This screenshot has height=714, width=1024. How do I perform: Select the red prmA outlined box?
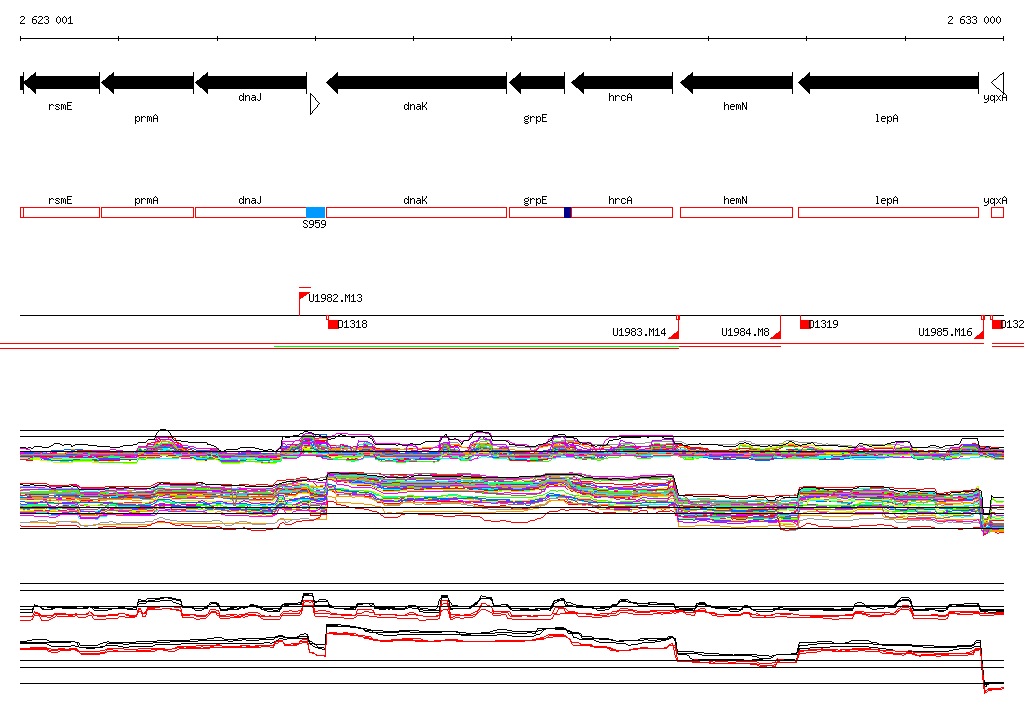(x=148, y=213)
